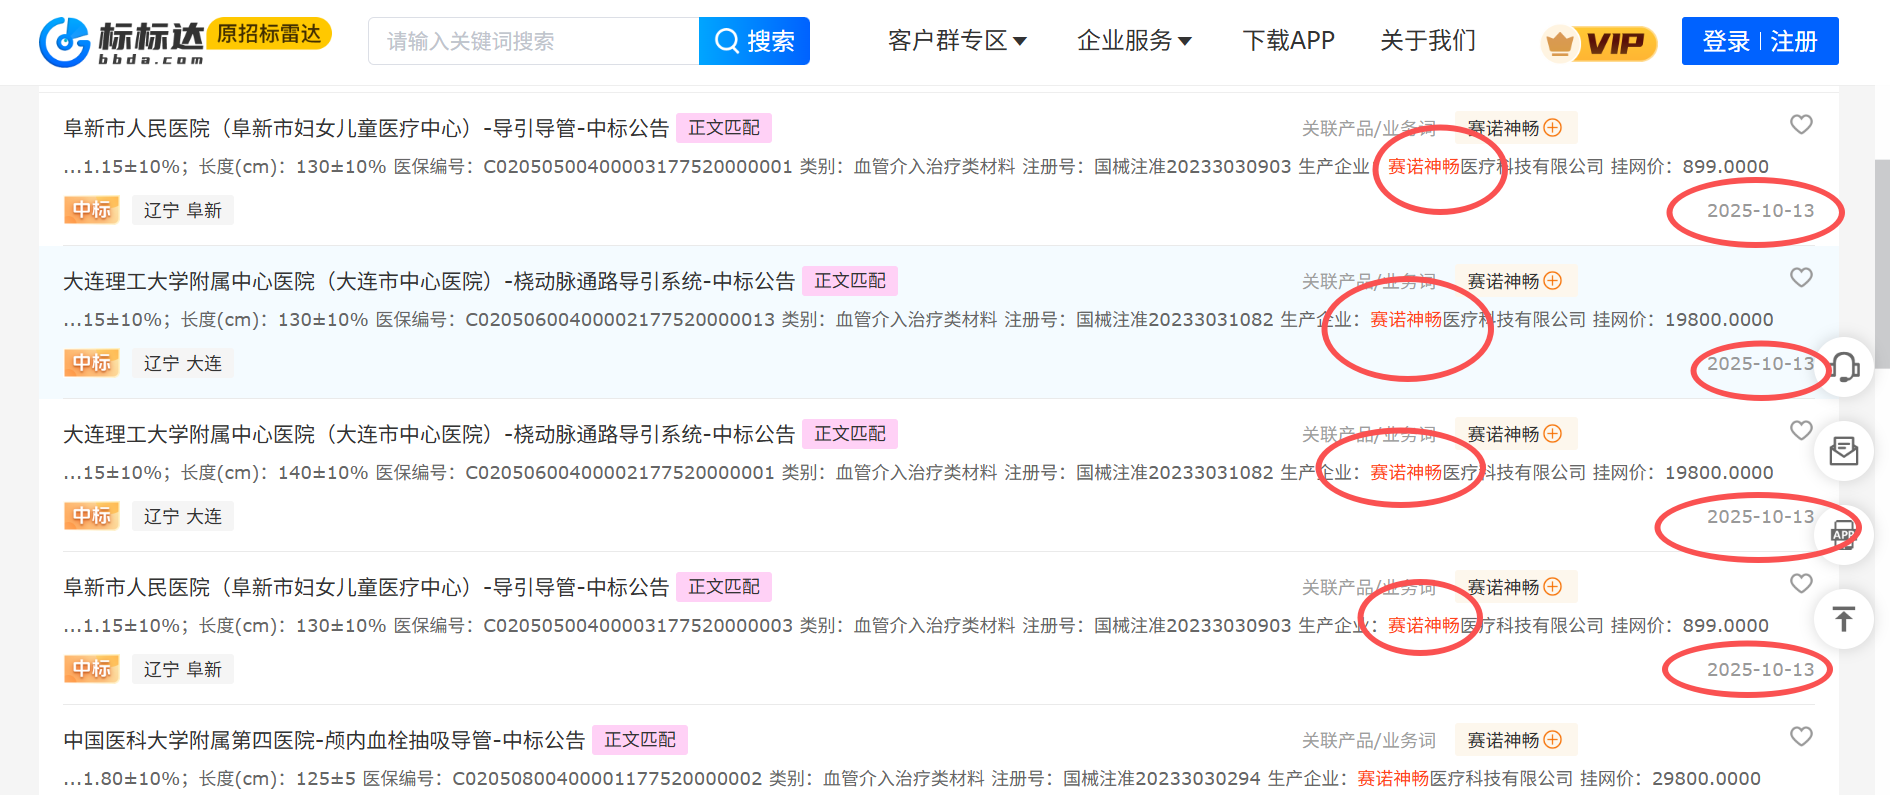The height and width of the screenshot is (795, 1890).
Task: Favorite the 中国医科大学附属第四医院 result
Action: pyautogui.click(x=1801, y=736)
